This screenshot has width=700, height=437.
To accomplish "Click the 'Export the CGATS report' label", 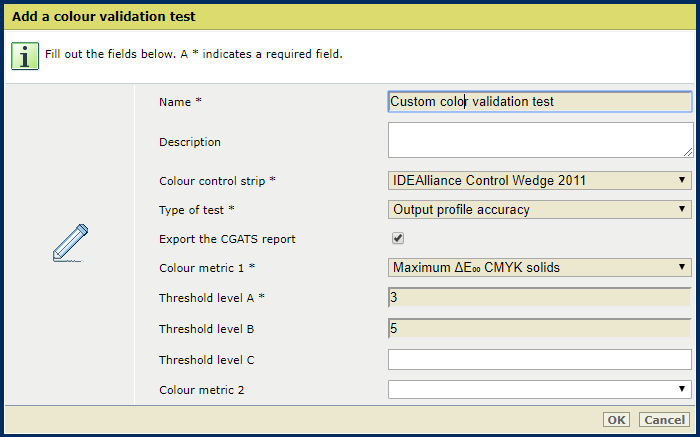I will (227, 239).
